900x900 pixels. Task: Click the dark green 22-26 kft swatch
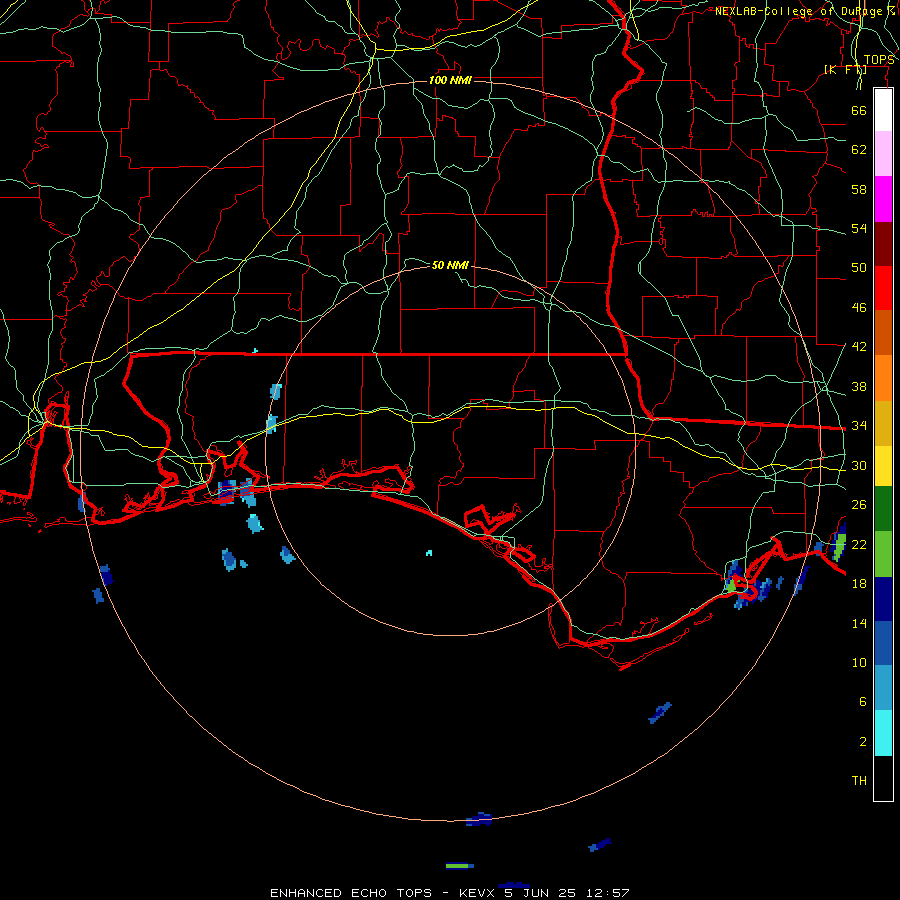(883, 509)
